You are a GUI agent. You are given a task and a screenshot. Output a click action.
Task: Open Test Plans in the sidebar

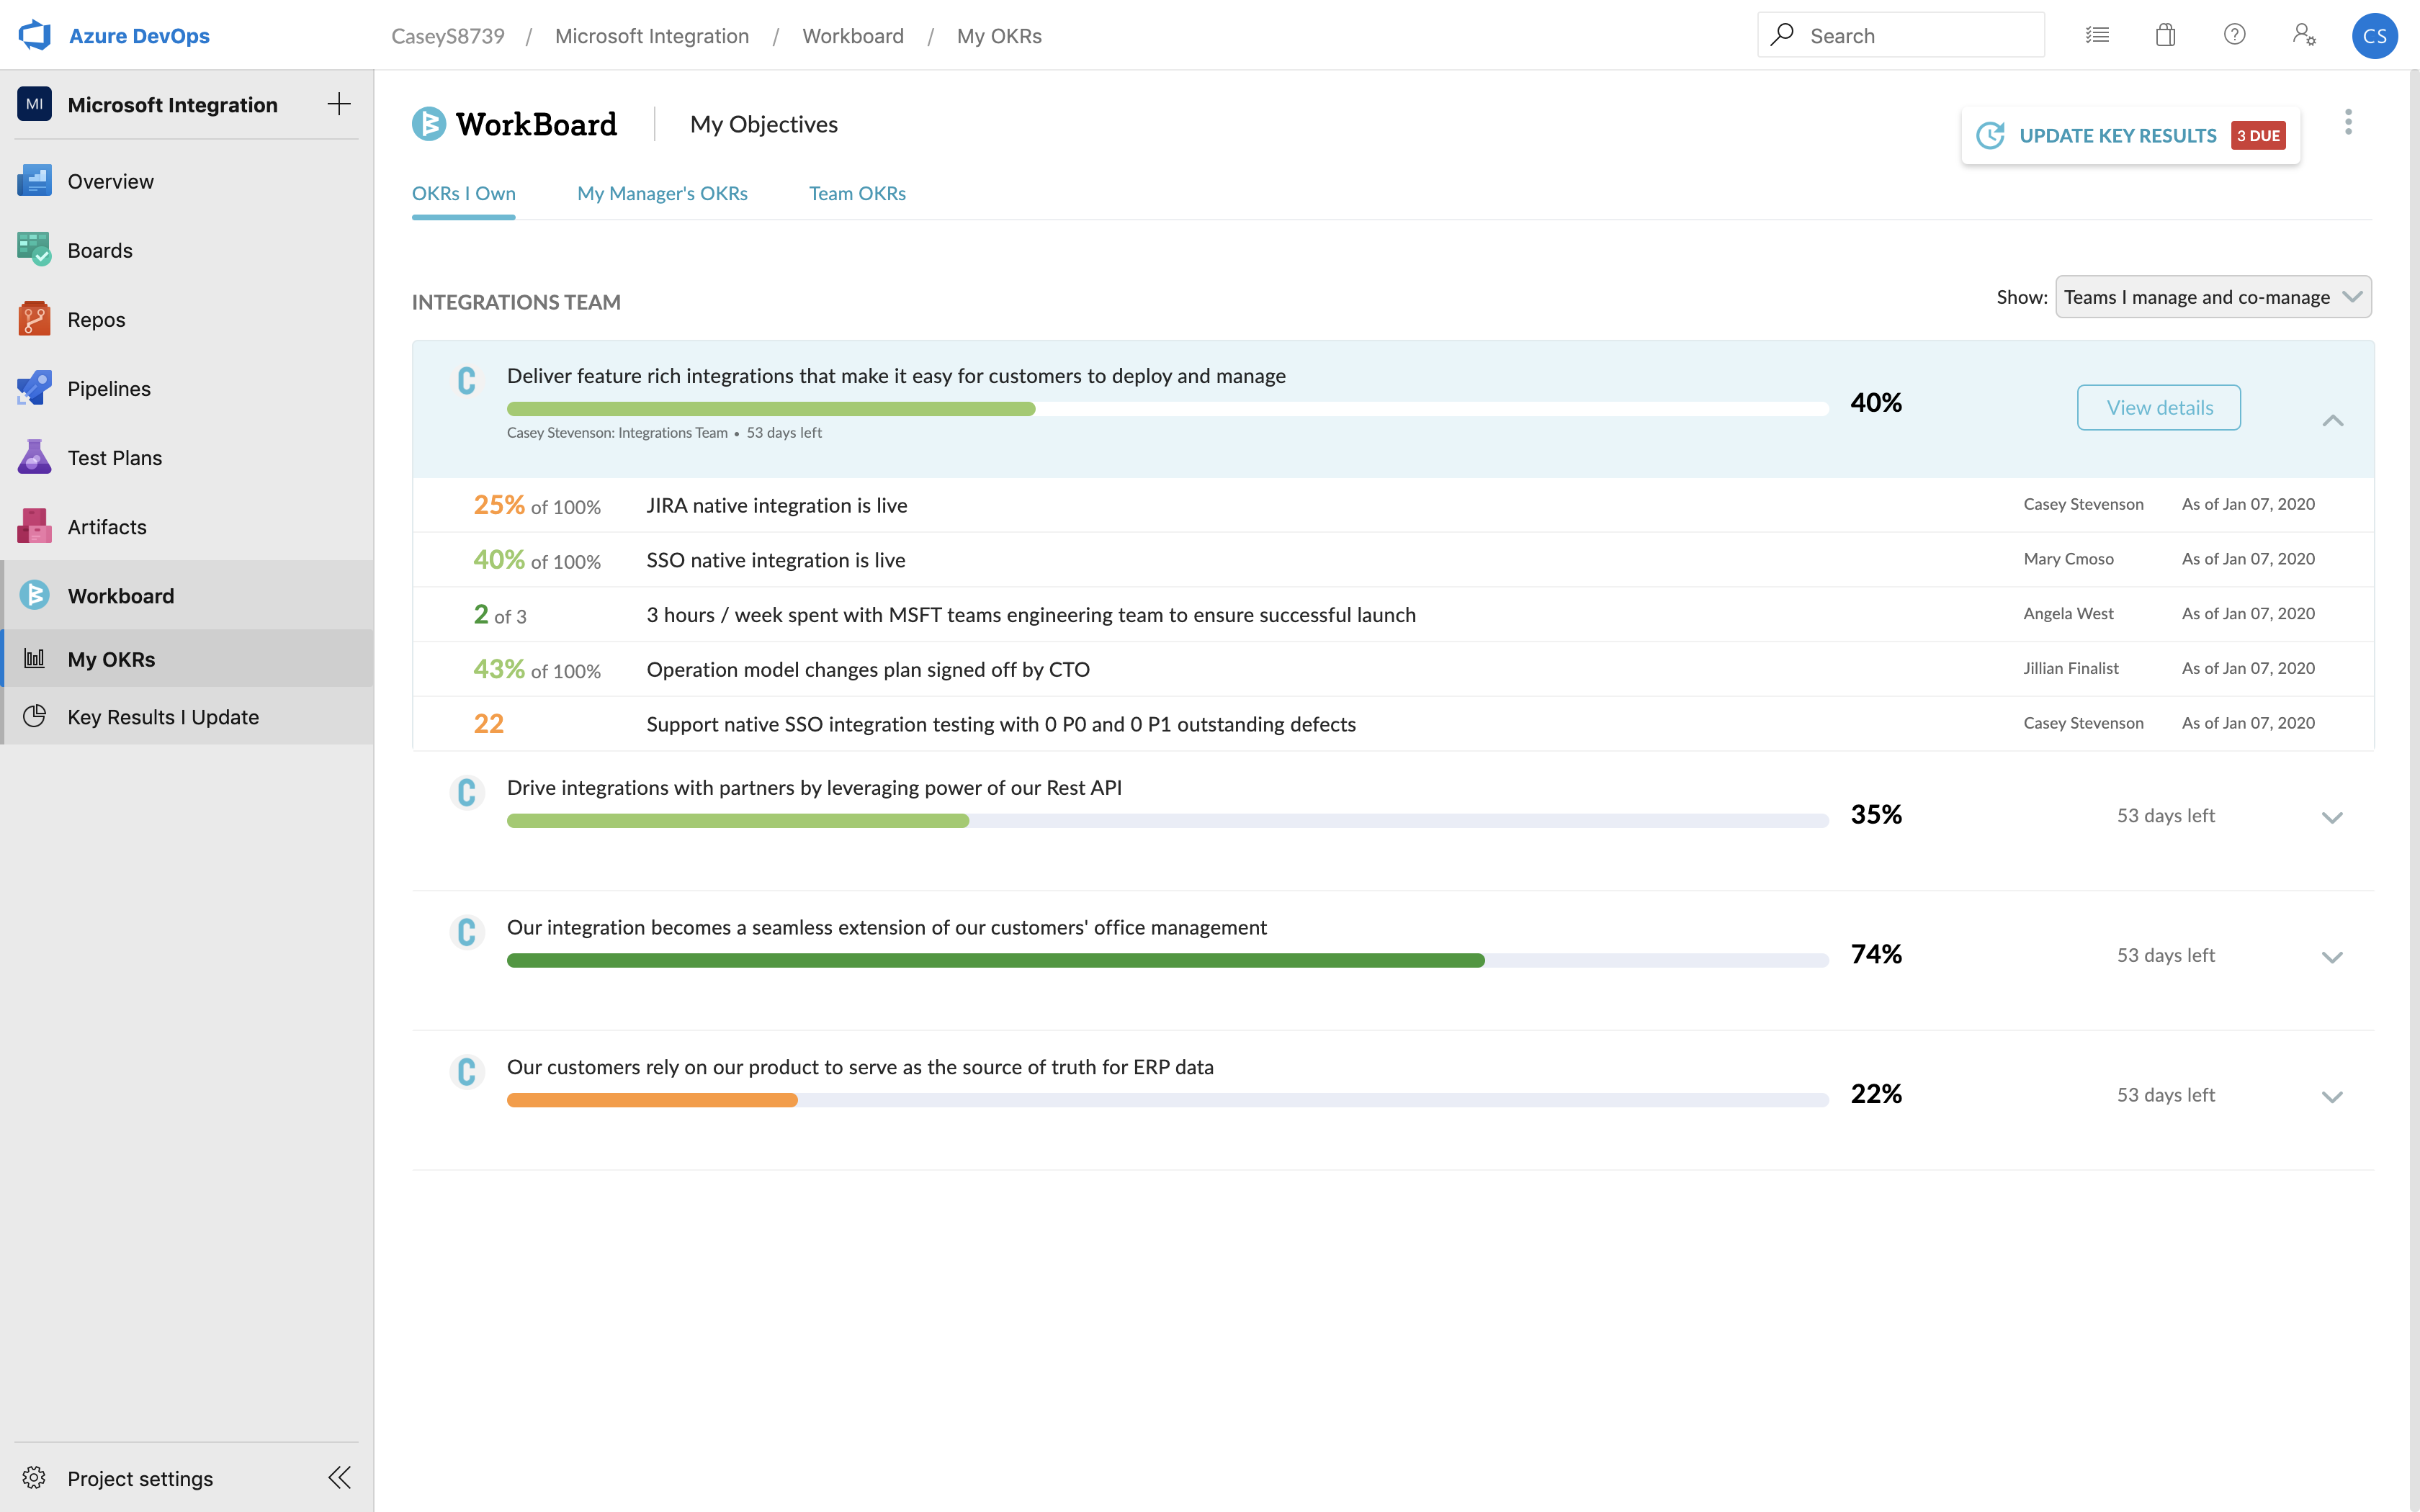(187, 457)
